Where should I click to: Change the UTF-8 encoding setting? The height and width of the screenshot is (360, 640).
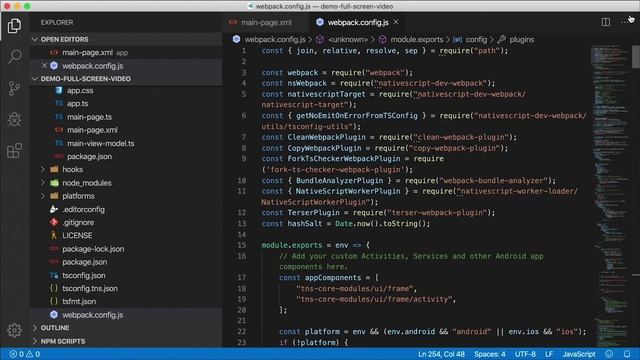525,354
